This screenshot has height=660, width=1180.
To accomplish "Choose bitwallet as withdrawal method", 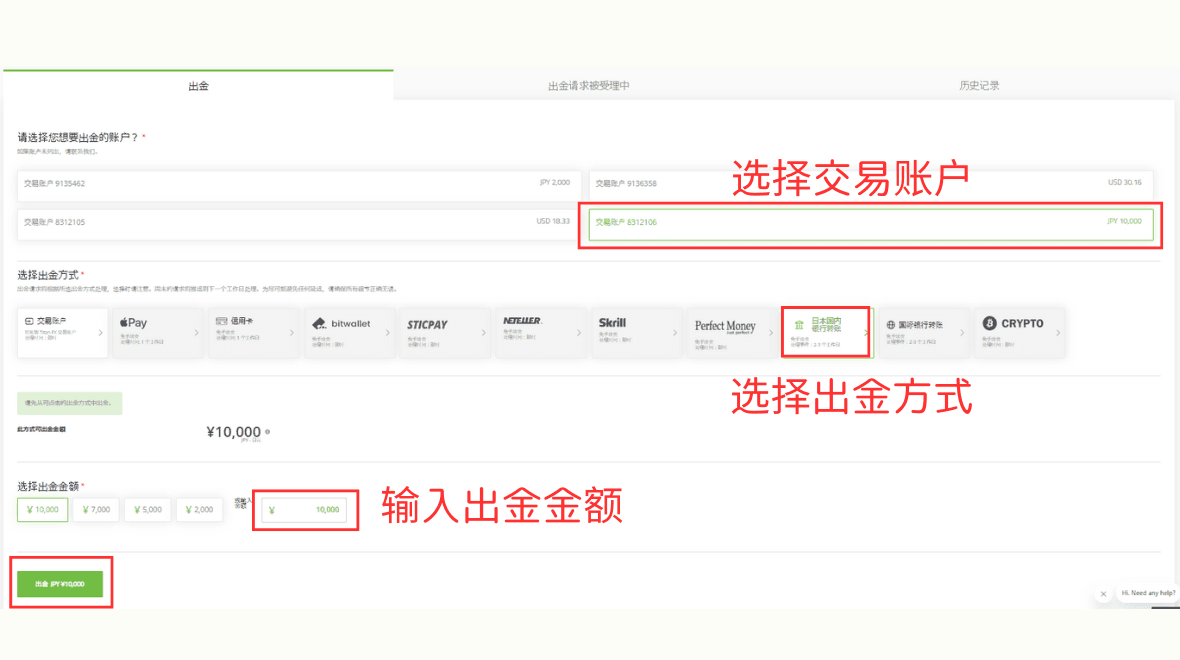I will [346, 332].
